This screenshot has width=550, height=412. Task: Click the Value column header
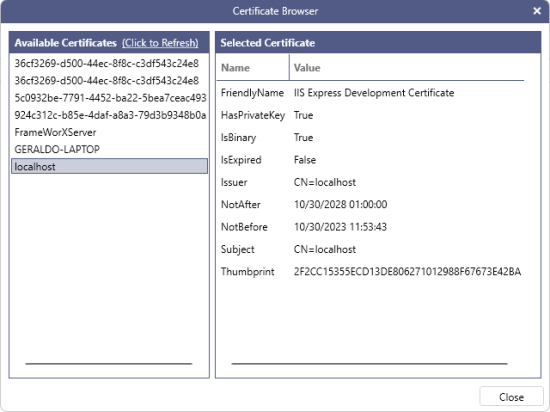[x=407, y=68]
